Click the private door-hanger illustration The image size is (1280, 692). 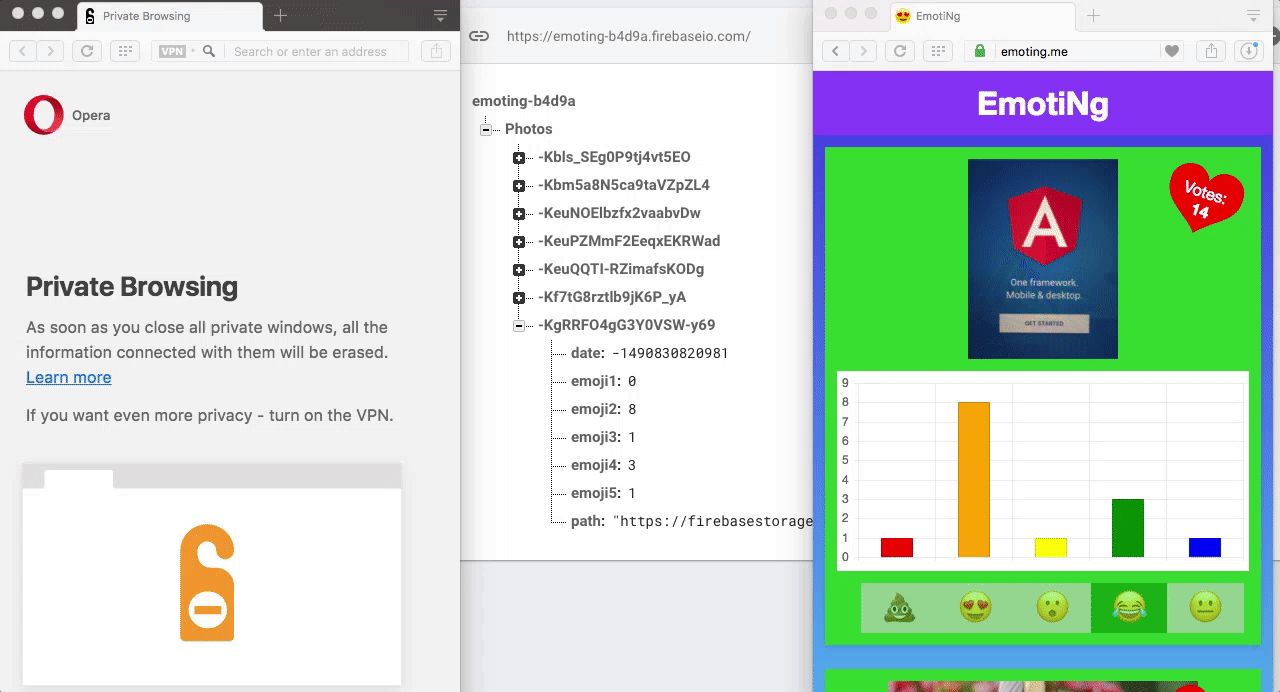click(x=207, y=583)
